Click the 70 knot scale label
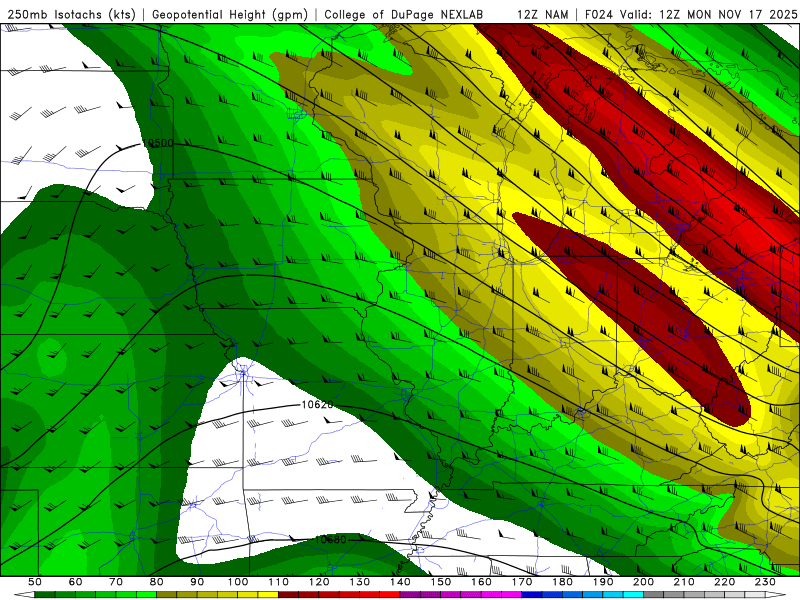The image size is (800, 600). pos(116,582)
